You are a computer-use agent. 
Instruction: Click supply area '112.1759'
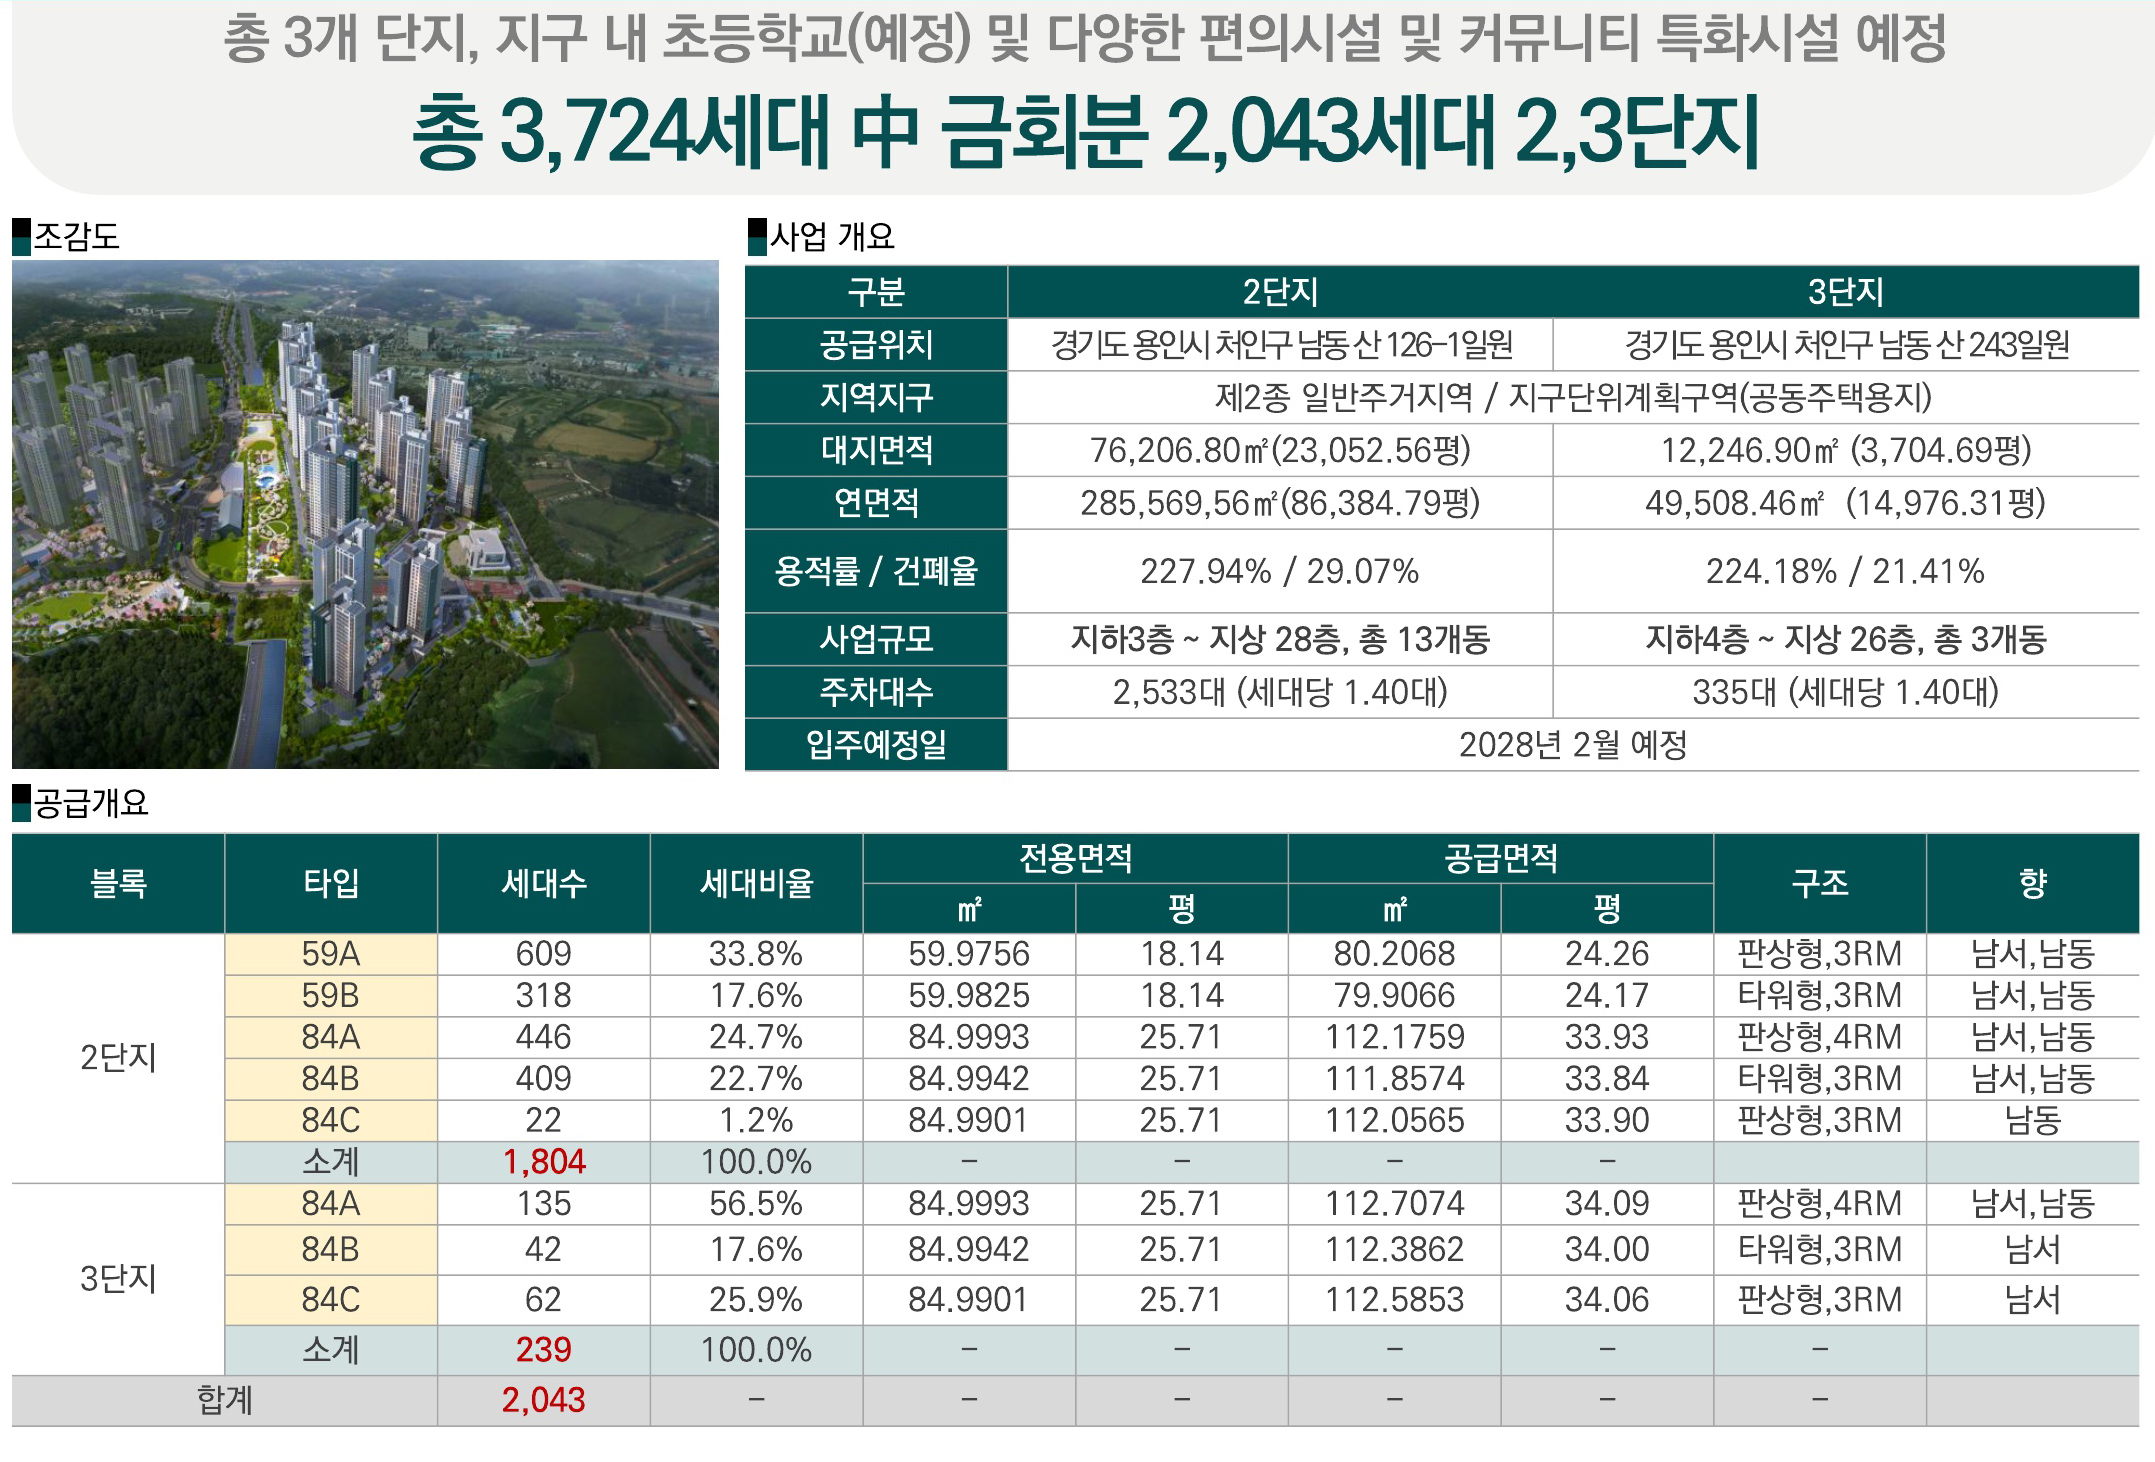tap(1395, 1038)
